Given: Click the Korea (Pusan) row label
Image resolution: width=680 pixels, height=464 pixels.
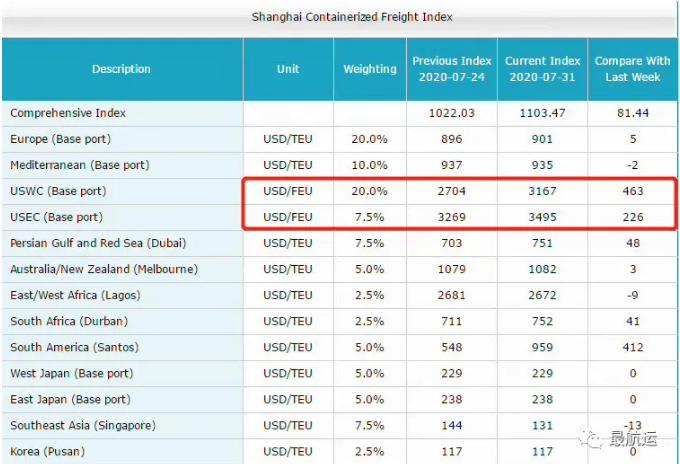Looking at the screenshot, I should point(49,451).
